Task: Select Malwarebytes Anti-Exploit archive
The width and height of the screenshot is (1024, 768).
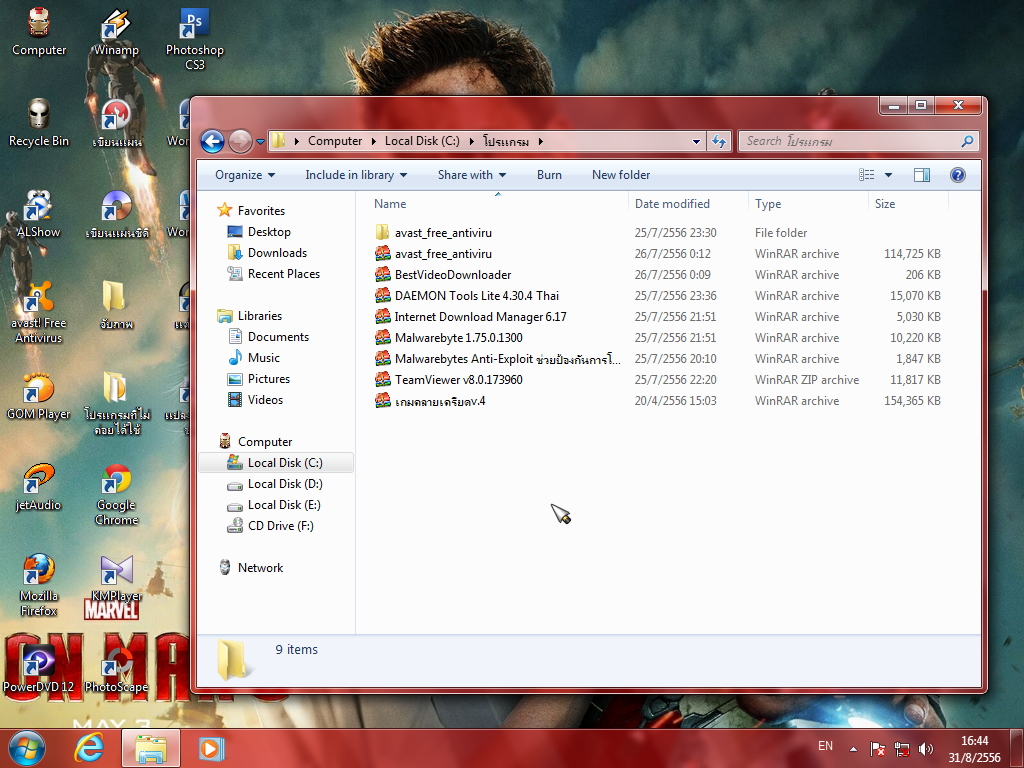Action: [x=507, y=359]
